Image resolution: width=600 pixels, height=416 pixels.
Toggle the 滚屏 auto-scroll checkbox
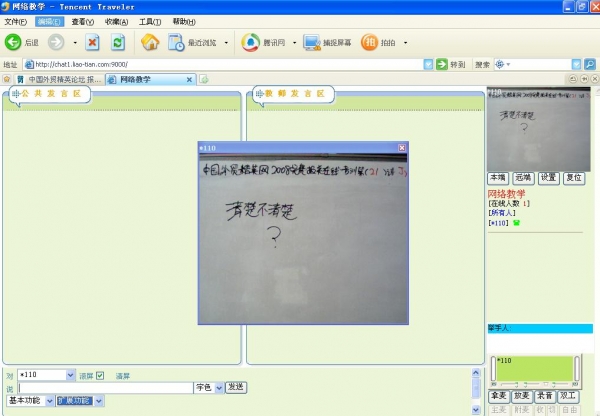(x=100, y=376)
